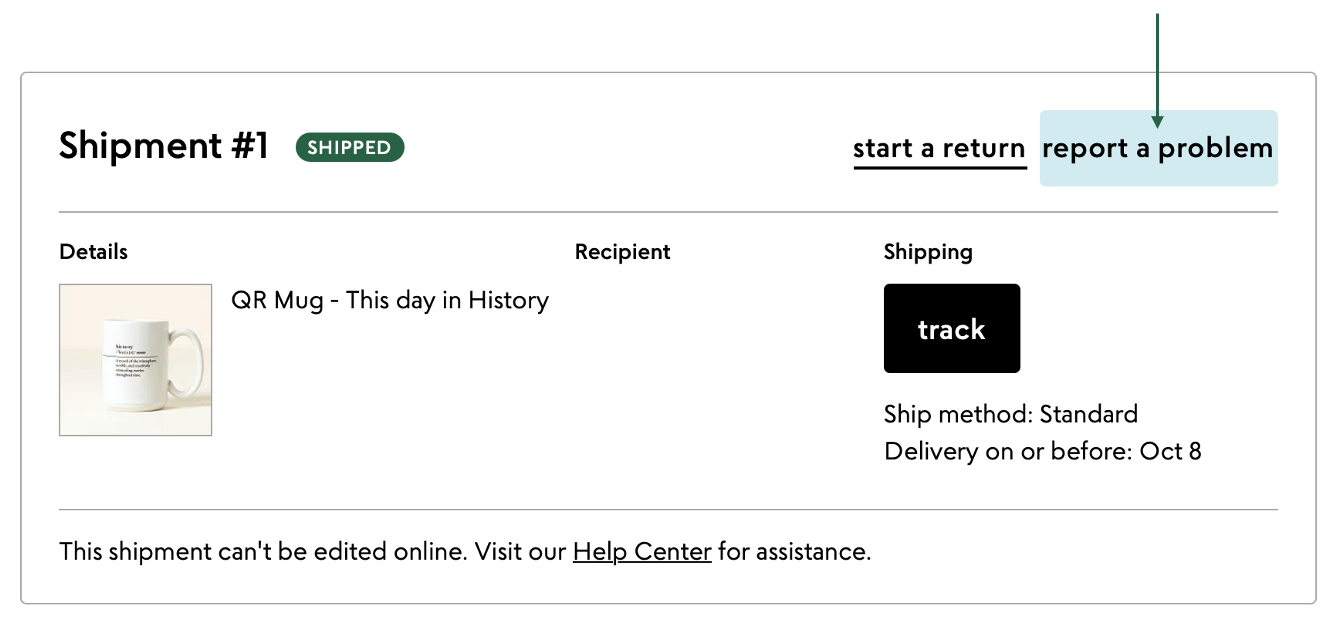Open the mug product thumbnail image

tap(136, 360)
